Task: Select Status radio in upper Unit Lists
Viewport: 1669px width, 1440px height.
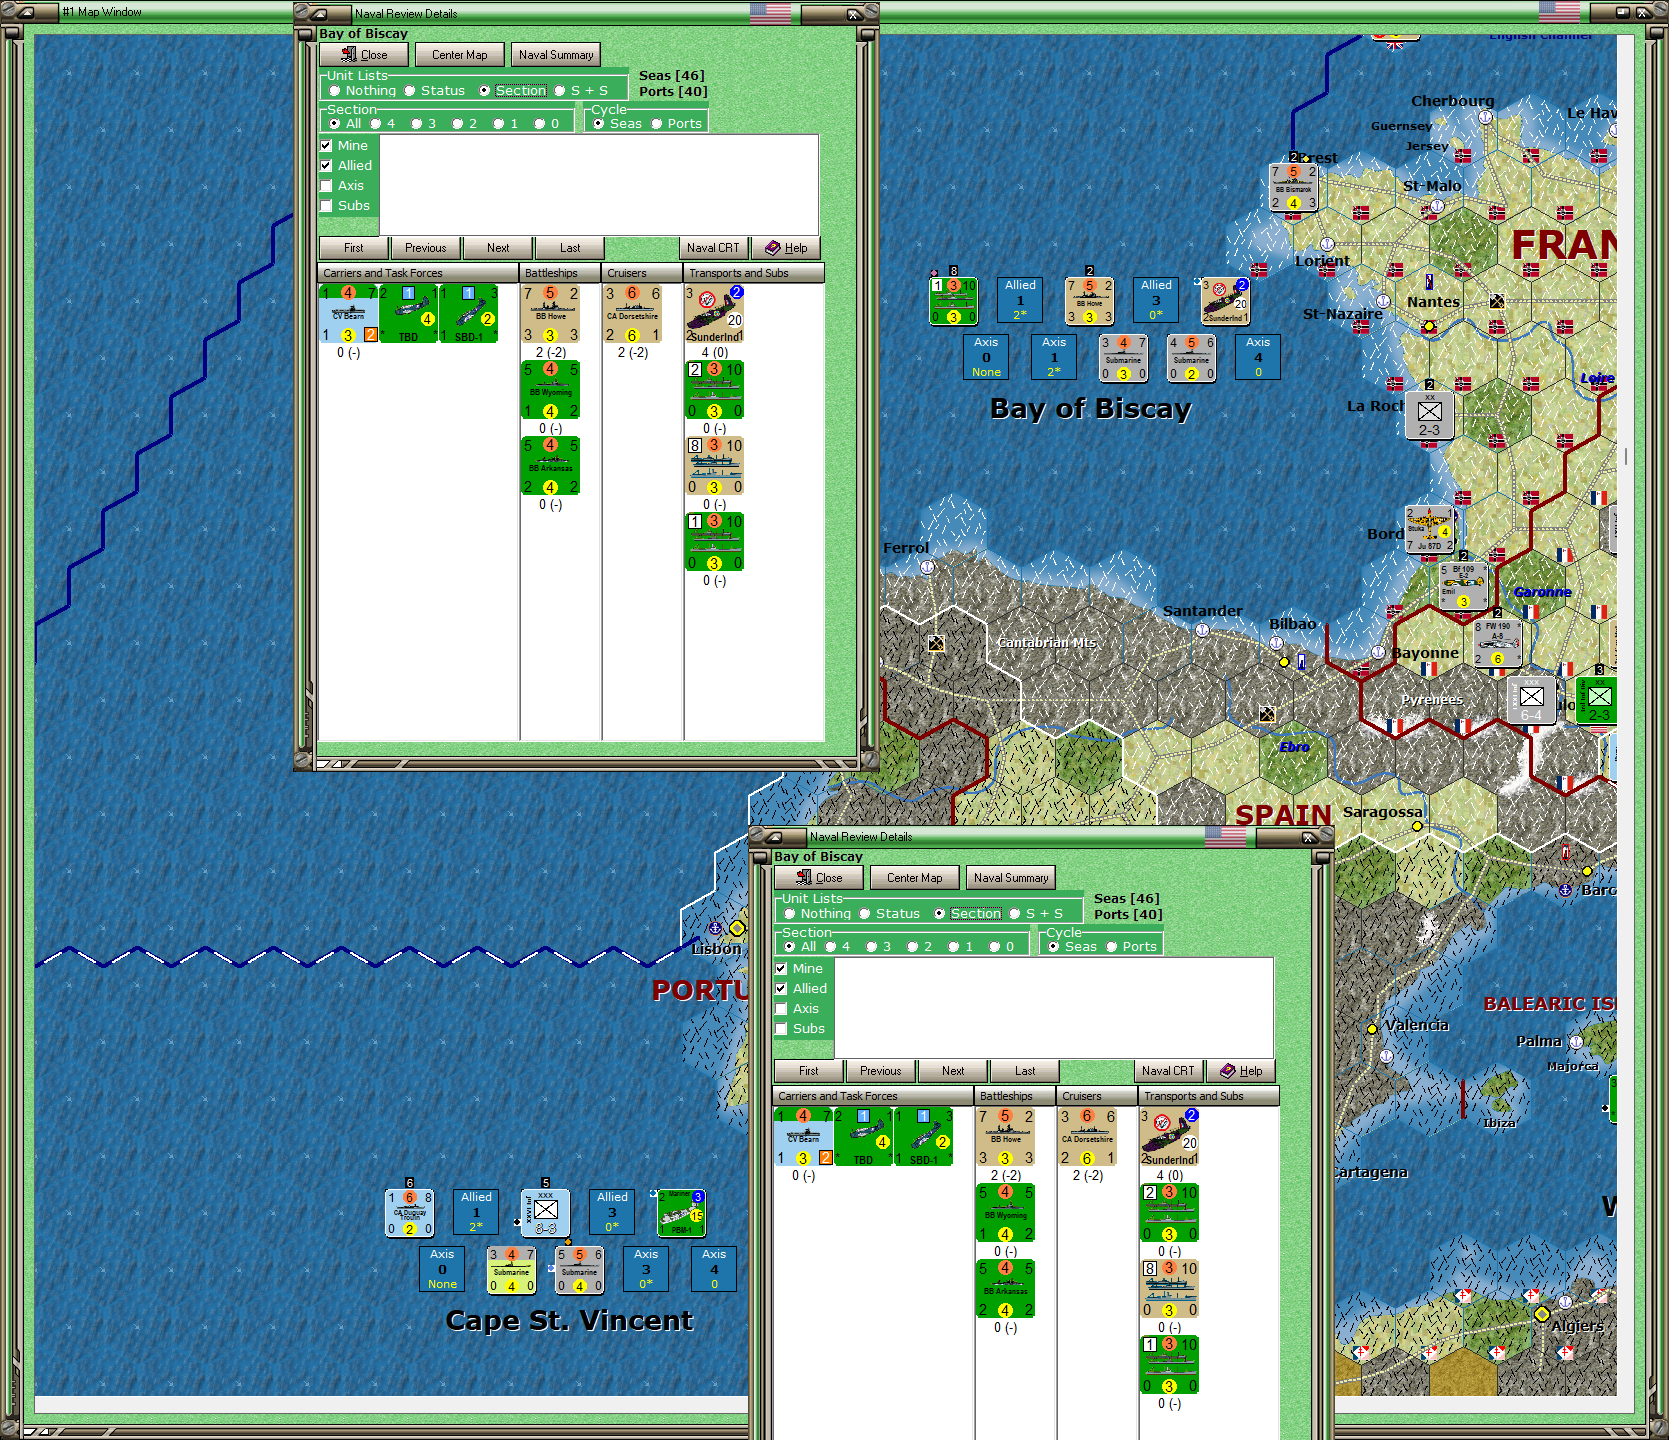Action: coord(410,91)
